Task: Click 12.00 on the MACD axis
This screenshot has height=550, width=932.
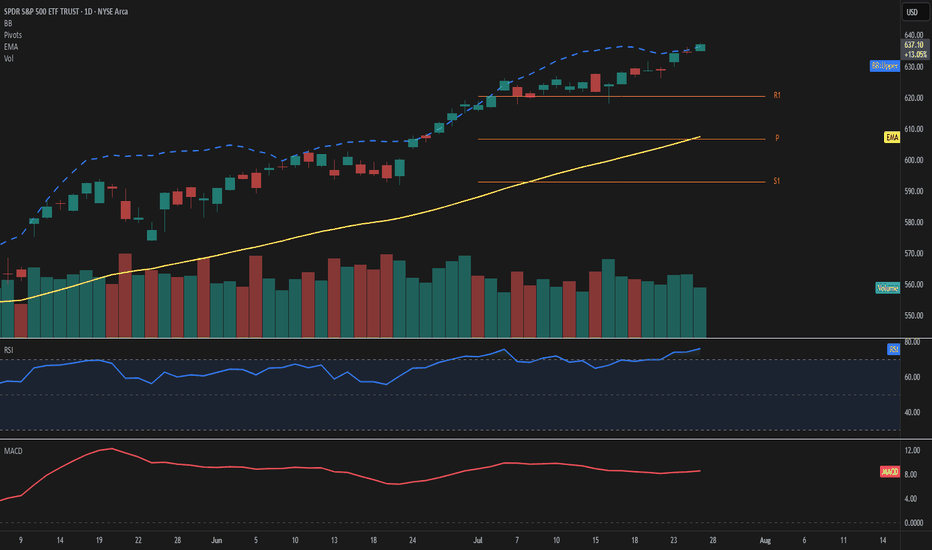Action: pyautogui.click(x=912, y=451)
